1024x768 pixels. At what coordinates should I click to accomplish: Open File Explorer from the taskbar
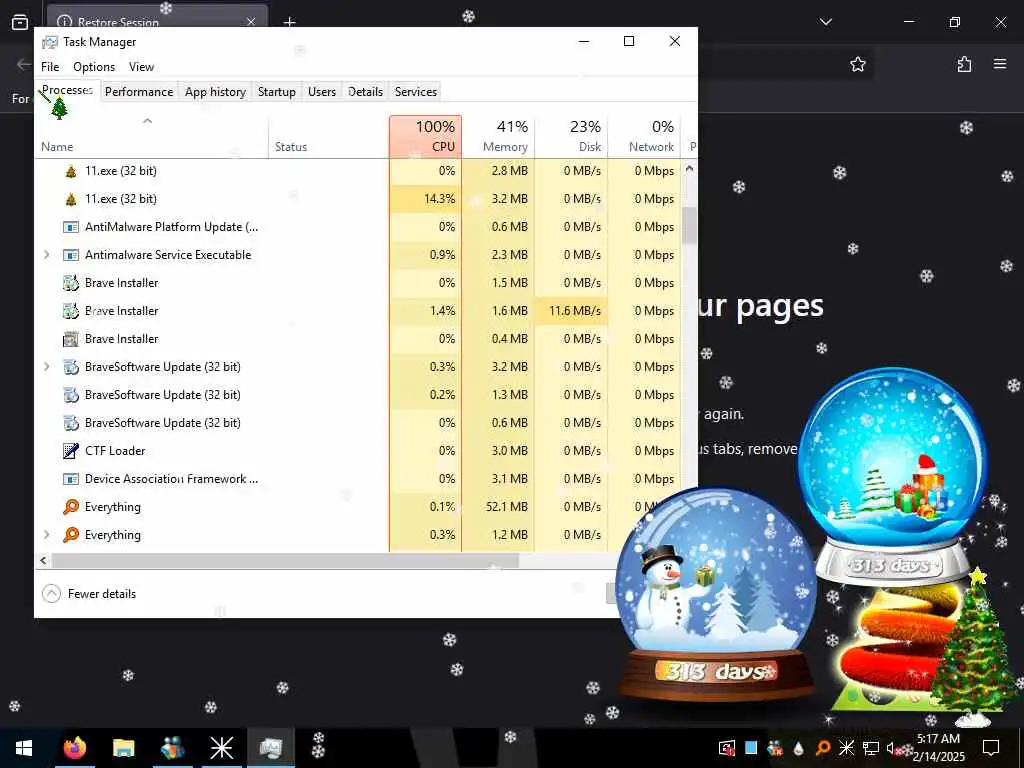[123, 748]
